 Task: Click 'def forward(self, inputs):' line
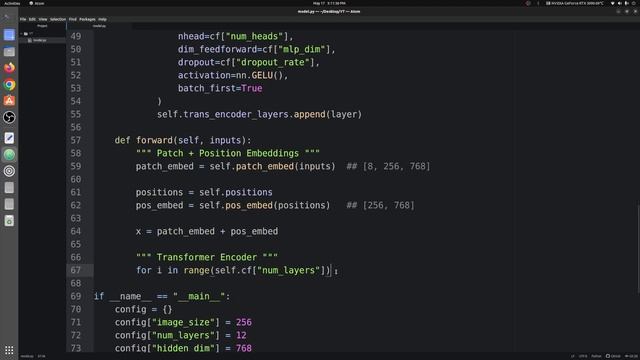[x=183, y=140]
